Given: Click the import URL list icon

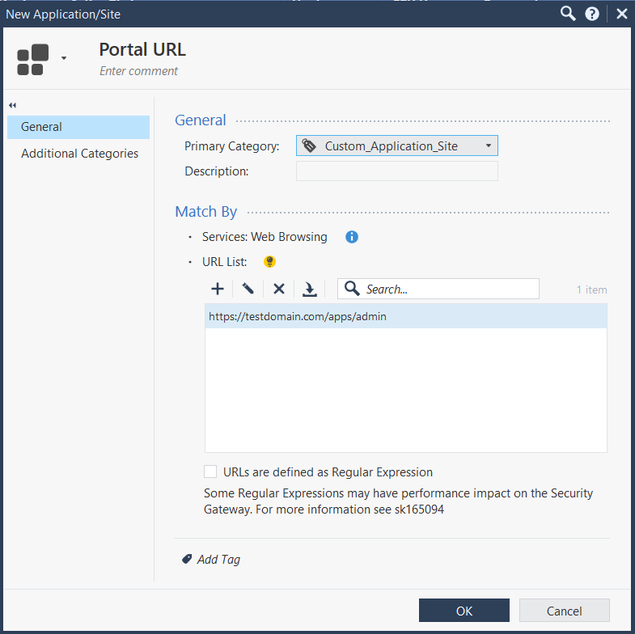Looking at the screenshot, I should point(310,289).
